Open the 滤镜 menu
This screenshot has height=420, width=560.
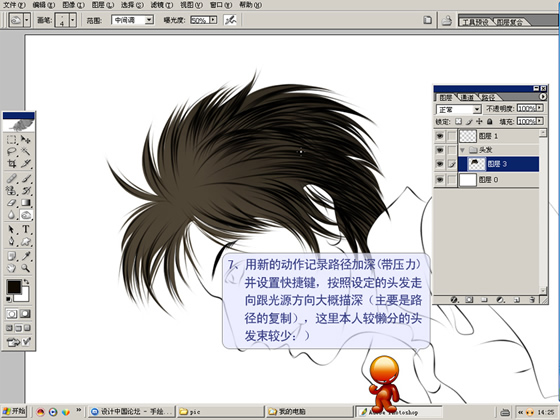[161, 5]
